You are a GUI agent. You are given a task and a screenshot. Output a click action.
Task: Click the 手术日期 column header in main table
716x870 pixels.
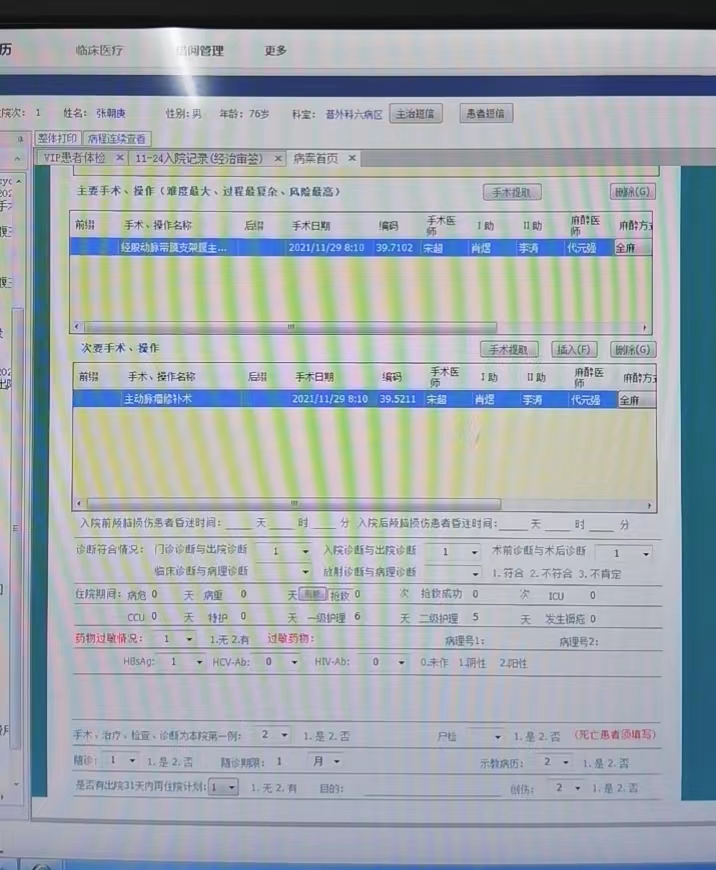311,226
